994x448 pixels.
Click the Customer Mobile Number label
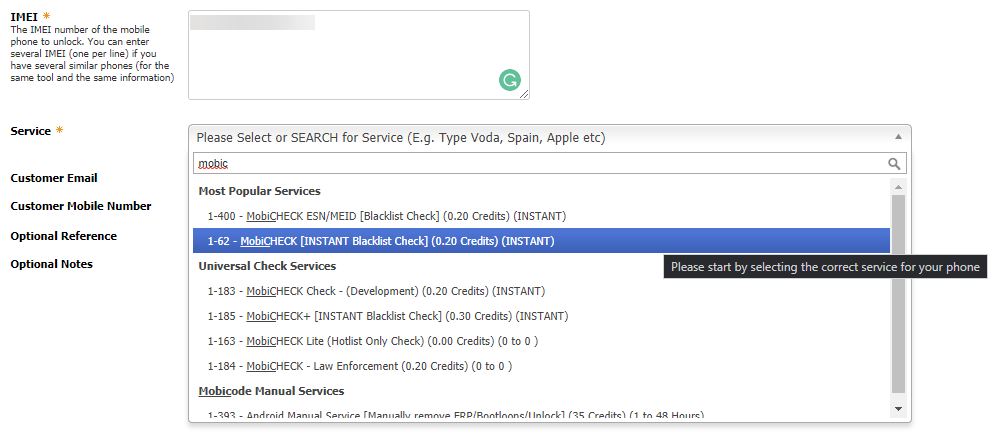pos(81,206)
